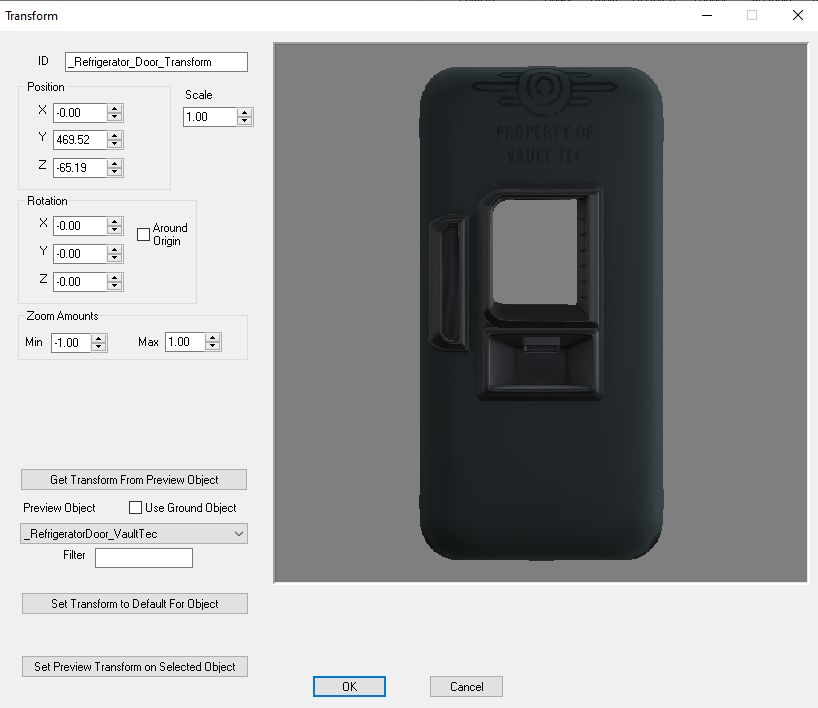Decrease Position X with down arrow
This screenshot has height=708, width=818.
115,117
